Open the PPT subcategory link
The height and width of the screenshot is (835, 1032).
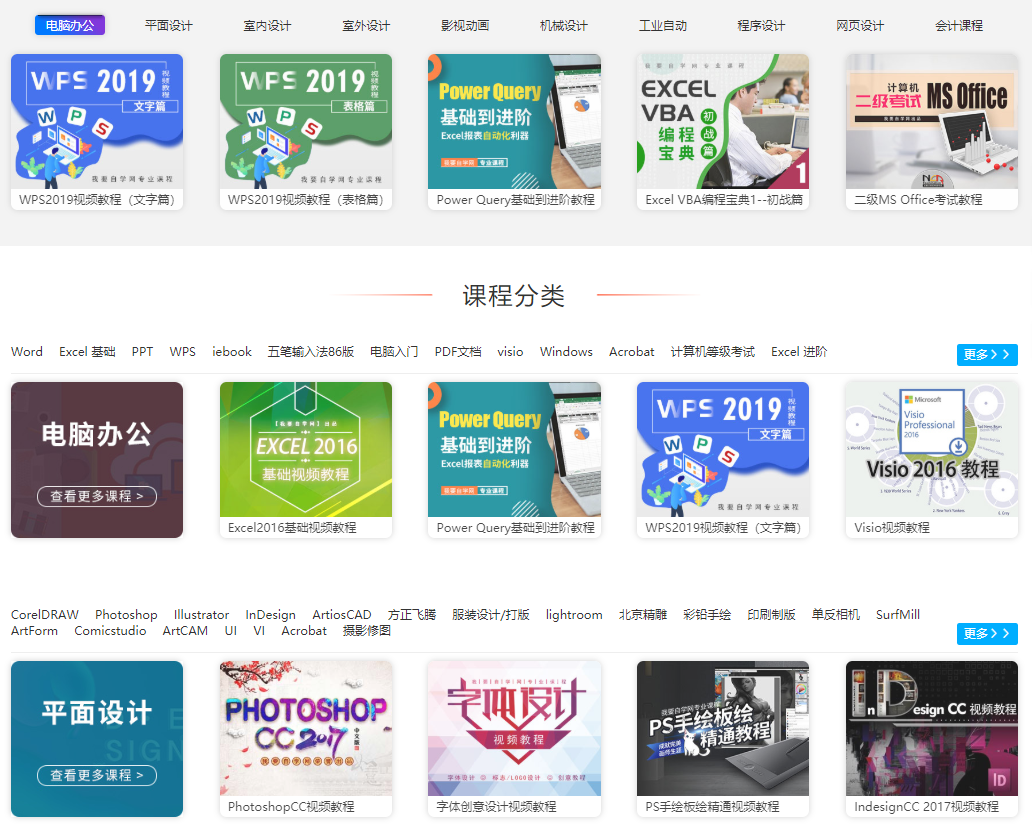[142, 351]
